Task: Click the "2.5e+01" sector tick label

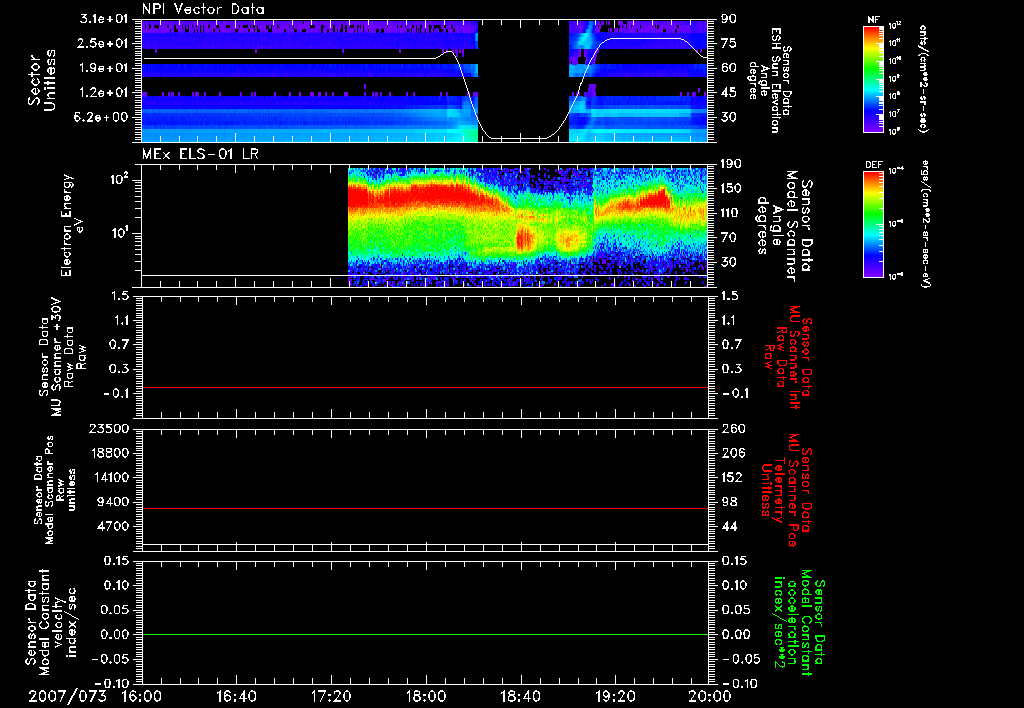Action: 104,43
